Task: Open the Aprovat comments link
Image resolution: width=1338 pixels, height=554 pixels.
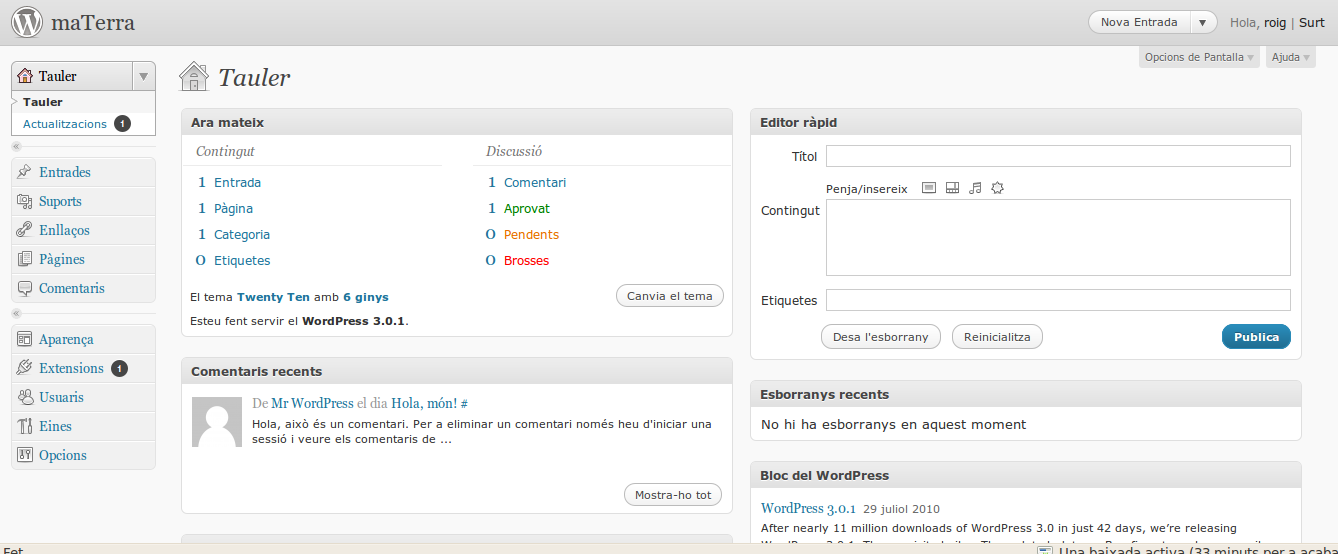Action: (527, 209)
